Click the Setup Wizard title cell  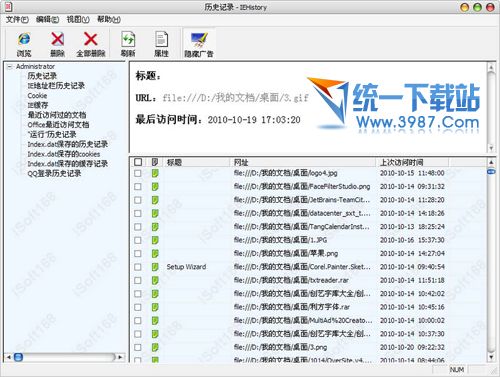click(186, 267)
